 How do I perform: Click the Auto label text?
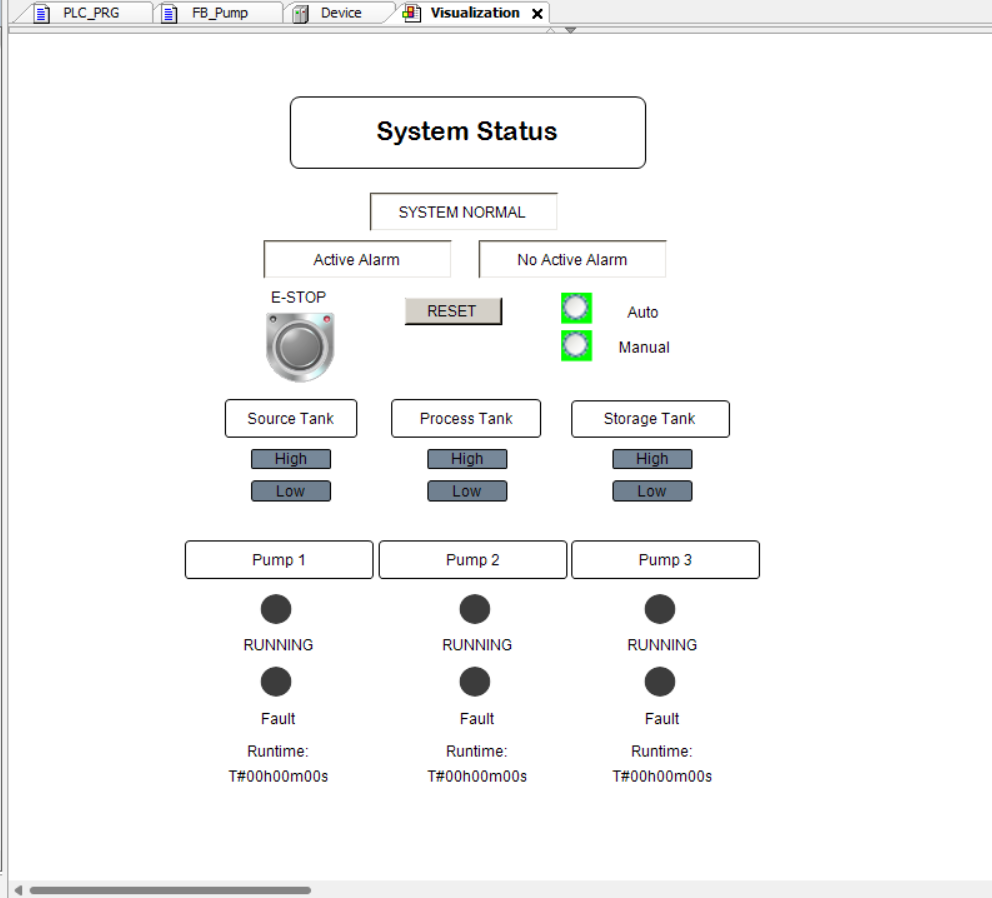[x=643, y=312]
